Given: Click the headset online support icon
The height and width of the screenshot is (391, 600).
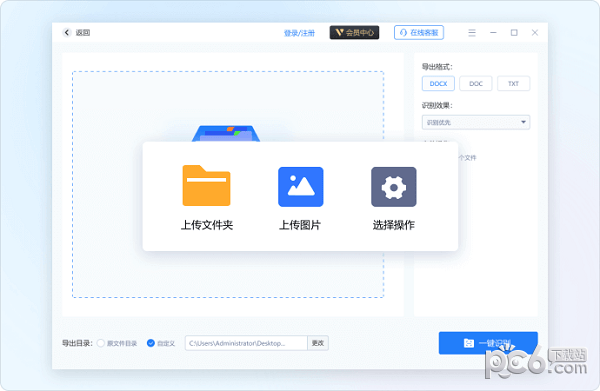Looking at the screenshot, I should click(x=403, y=33).
